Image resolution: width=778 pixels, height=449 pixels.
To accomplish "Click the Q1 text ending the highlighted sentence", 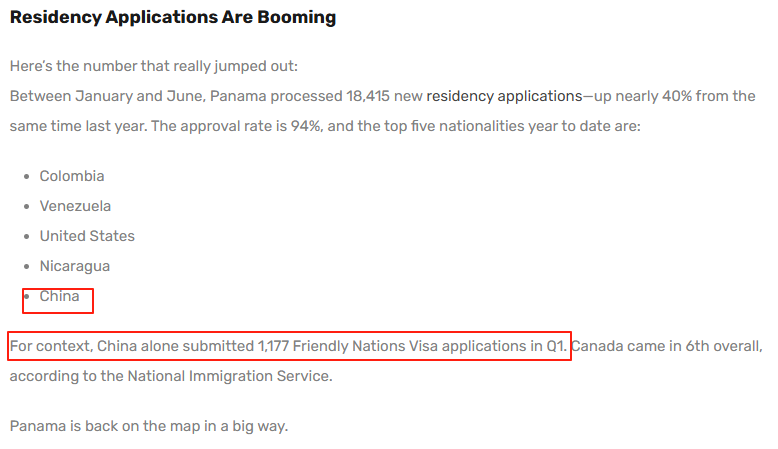I will coord(556,346).
